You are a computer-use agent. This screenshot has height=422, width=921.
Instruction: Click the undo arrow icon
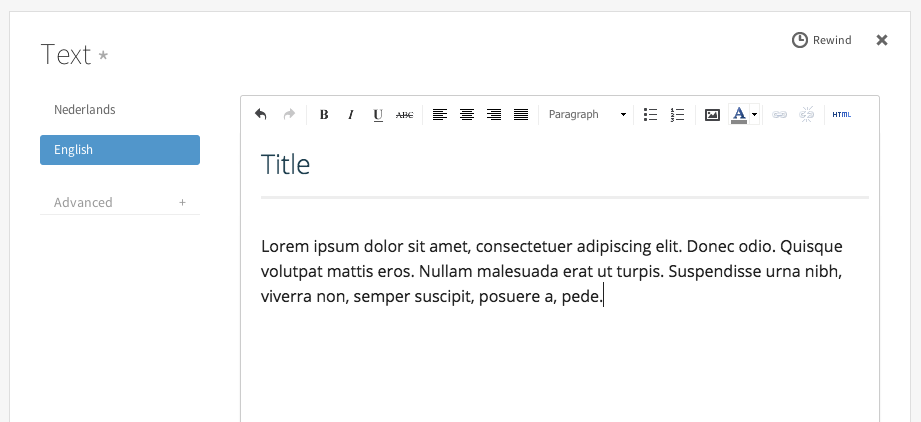pyautogui.click(x=261, y=114)
